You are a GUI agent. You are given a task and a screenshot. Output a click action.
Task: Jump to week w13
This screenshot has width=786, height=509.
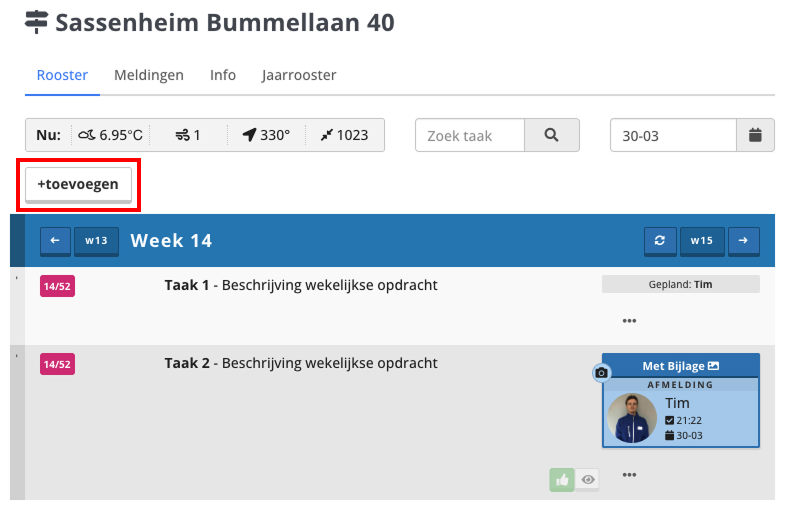click(97, 241)
